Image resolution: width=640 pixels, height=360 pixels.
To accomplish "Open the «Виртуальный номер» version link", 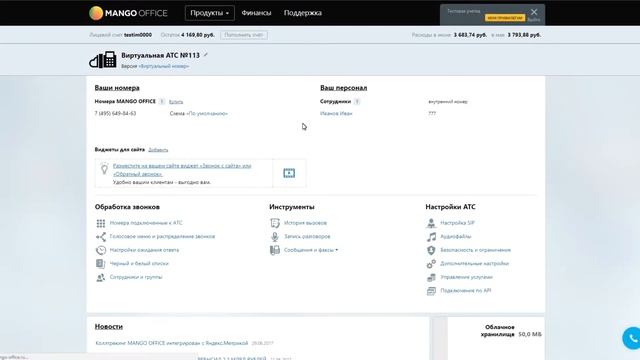I will (x=164, y=66).
